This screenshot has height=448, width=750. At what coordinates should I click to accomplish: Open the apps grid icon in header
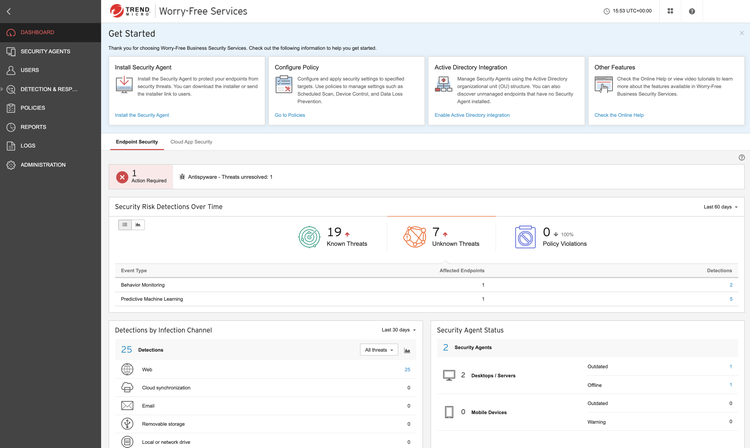tap(670, 11)
